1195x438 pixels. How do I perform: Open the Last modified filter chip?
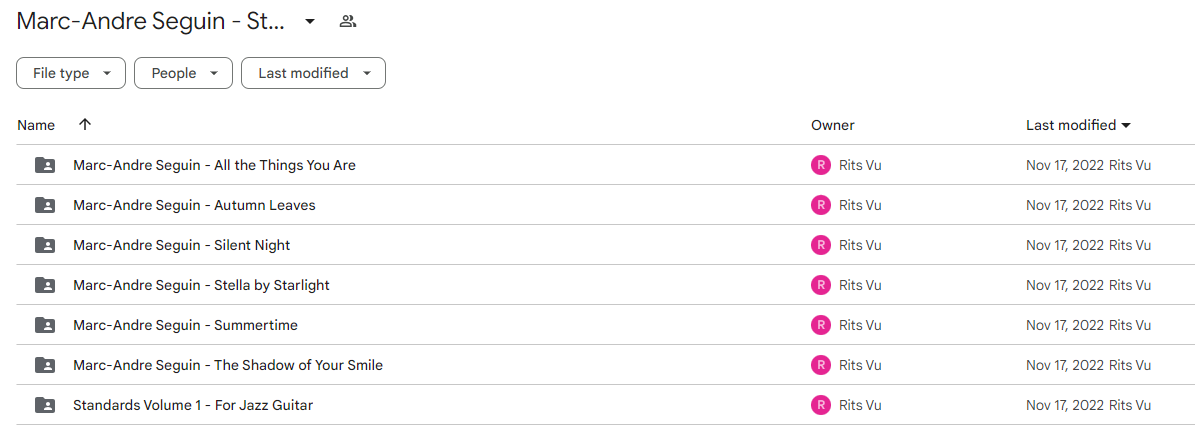[x=313, y=73]
